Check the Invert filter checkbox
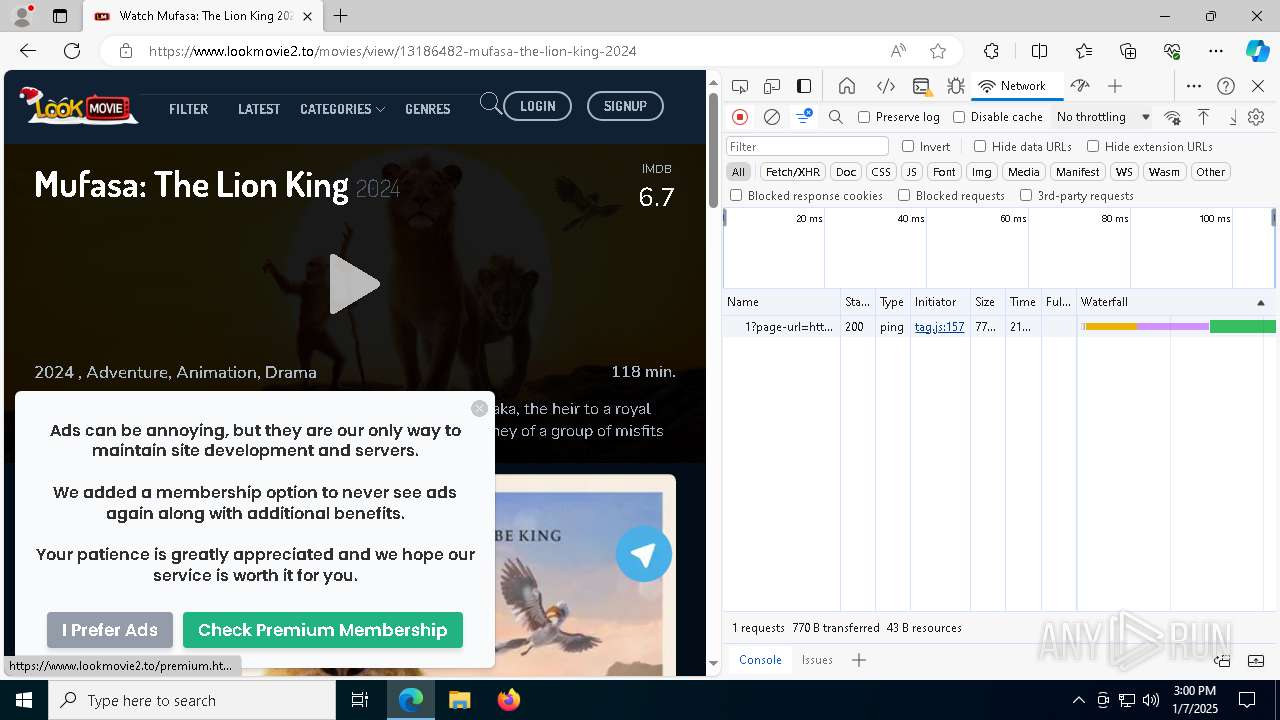The image size is (1280, 720). [x=908, y=146]
